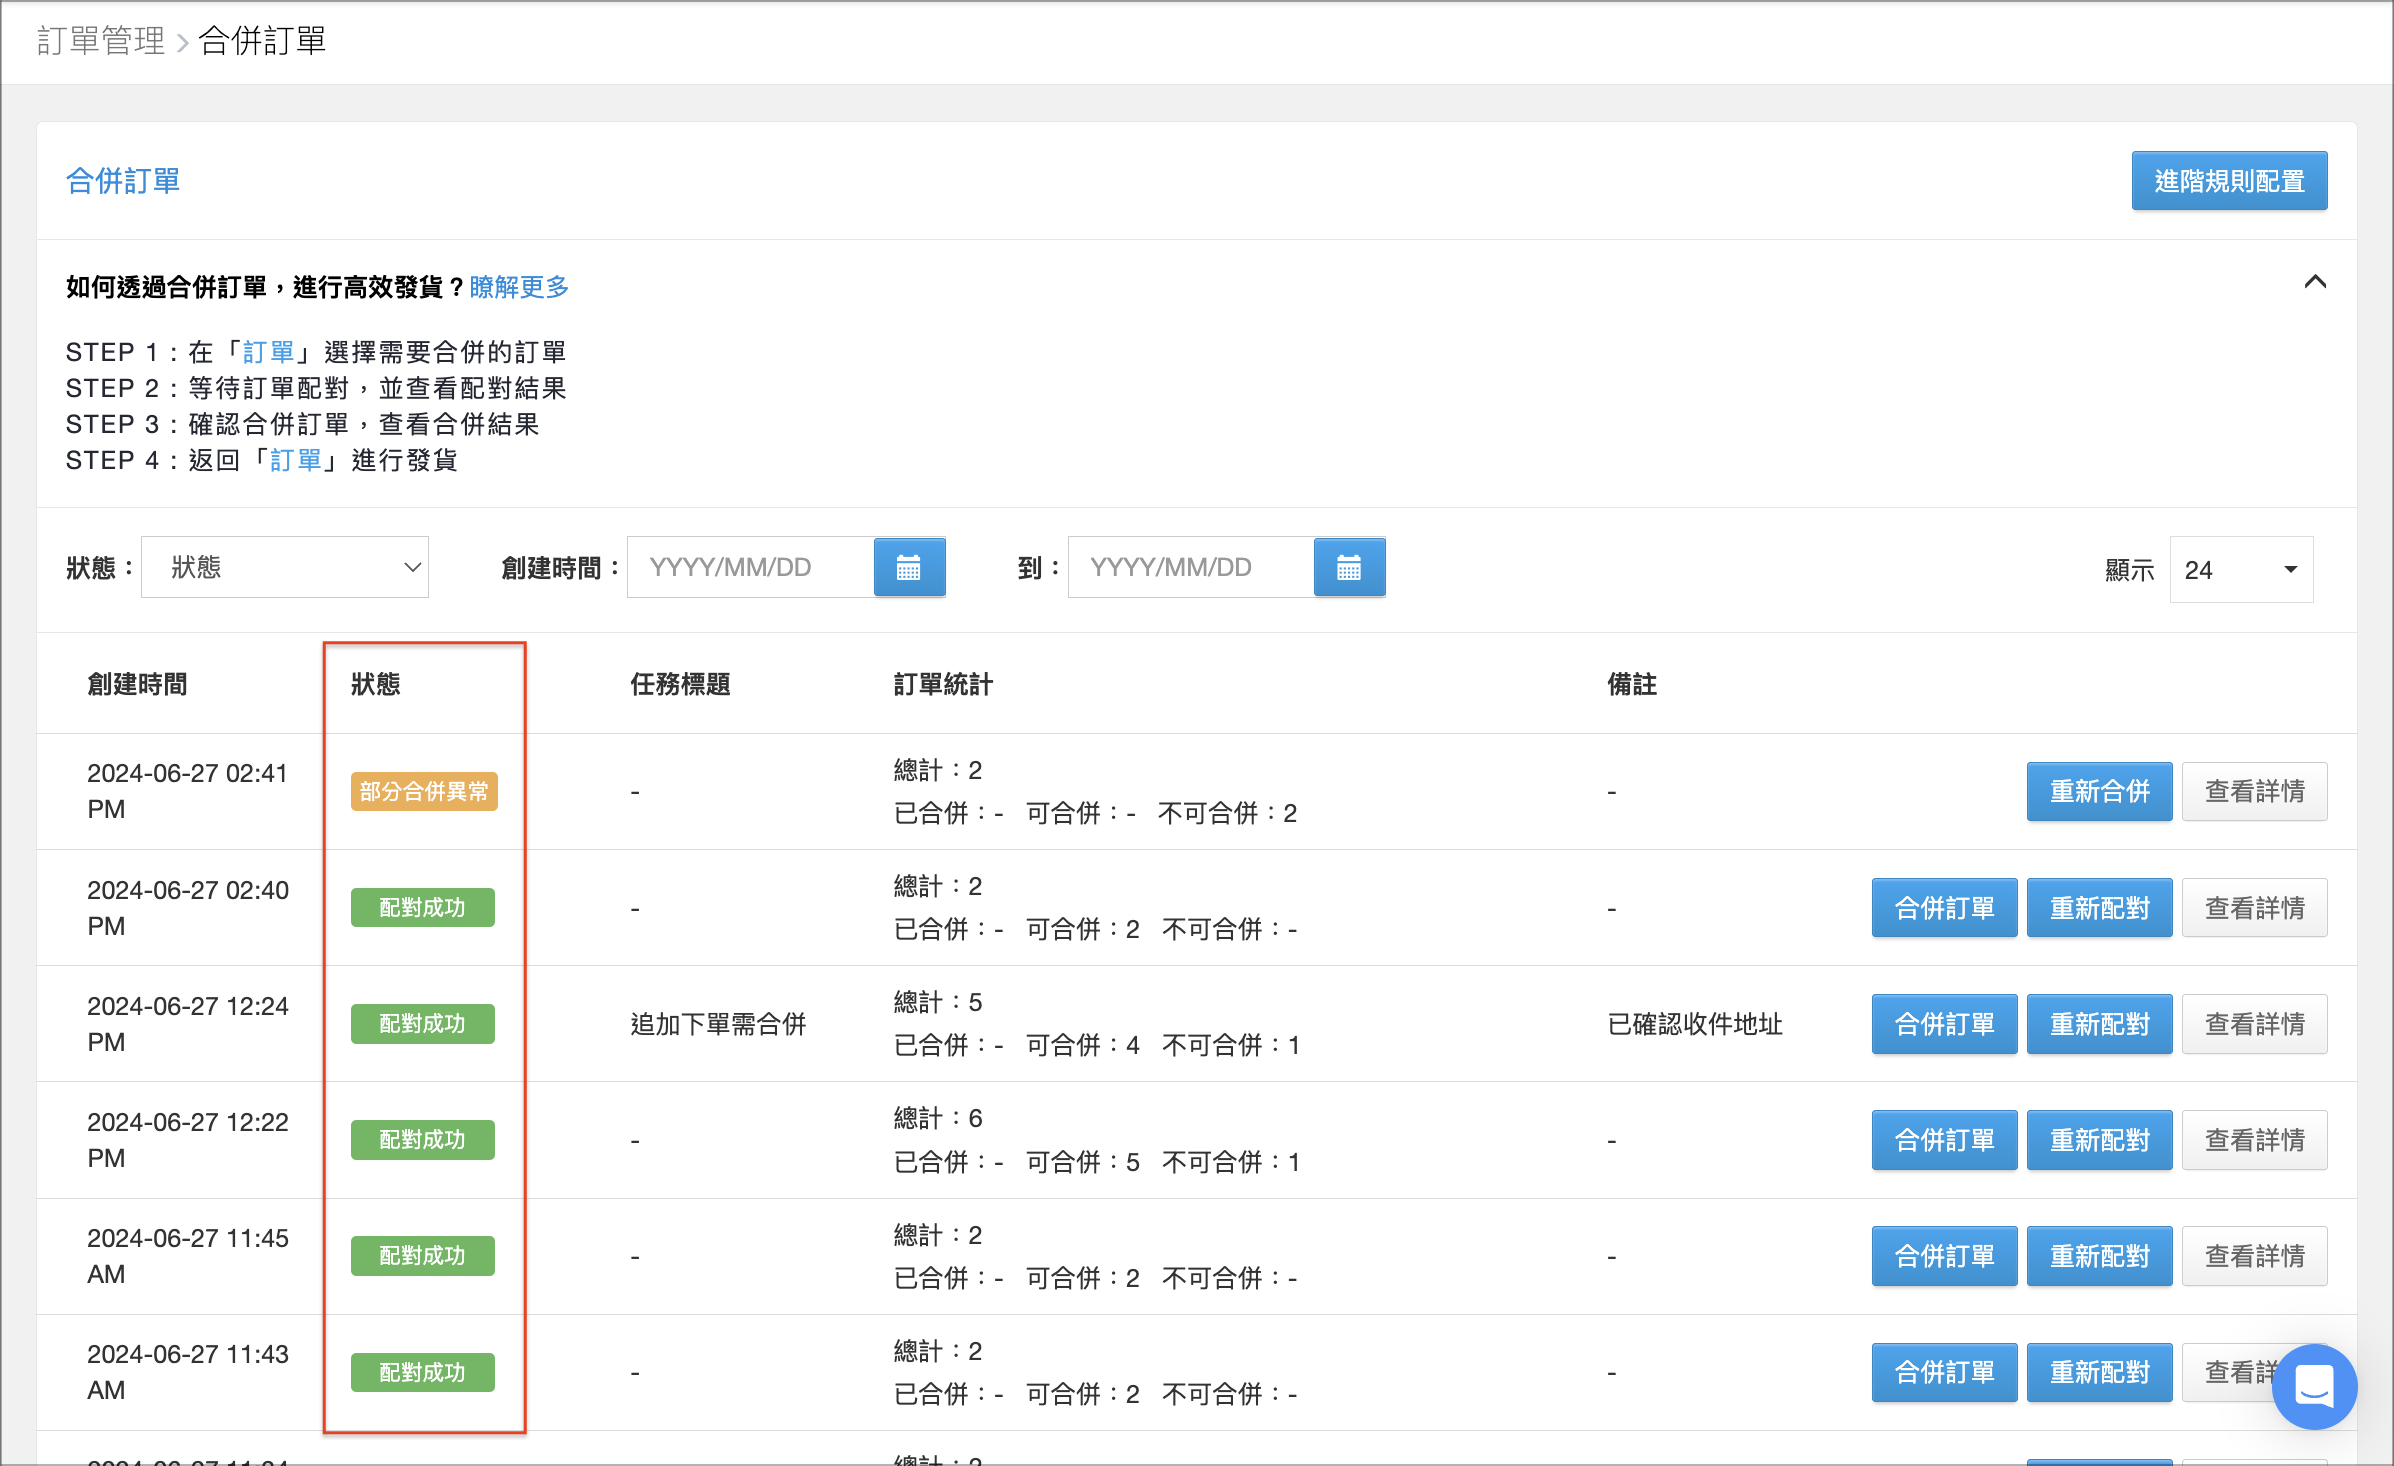Click the 已確認收件地址 remark
Screen dimensions: 2394x1466
pos(1695,1024)
